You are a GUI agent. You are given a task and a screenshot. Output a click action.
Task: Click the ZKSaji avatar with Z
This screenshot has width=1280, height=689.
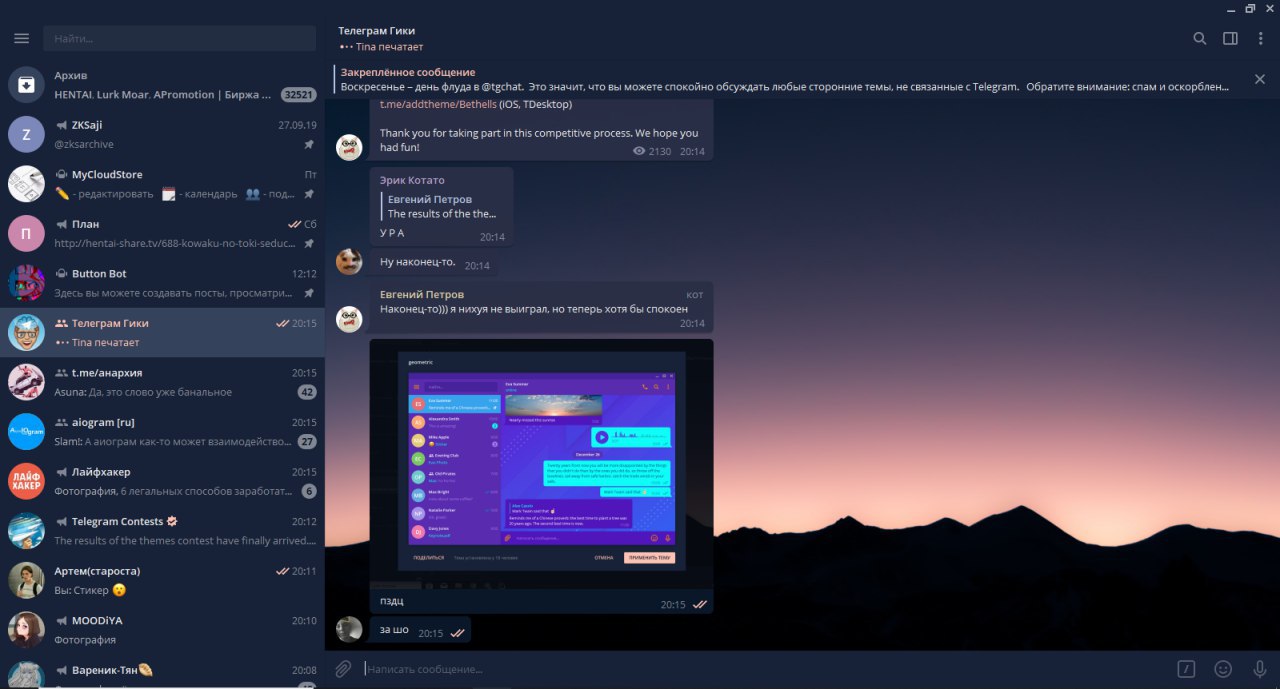(26, 134)
